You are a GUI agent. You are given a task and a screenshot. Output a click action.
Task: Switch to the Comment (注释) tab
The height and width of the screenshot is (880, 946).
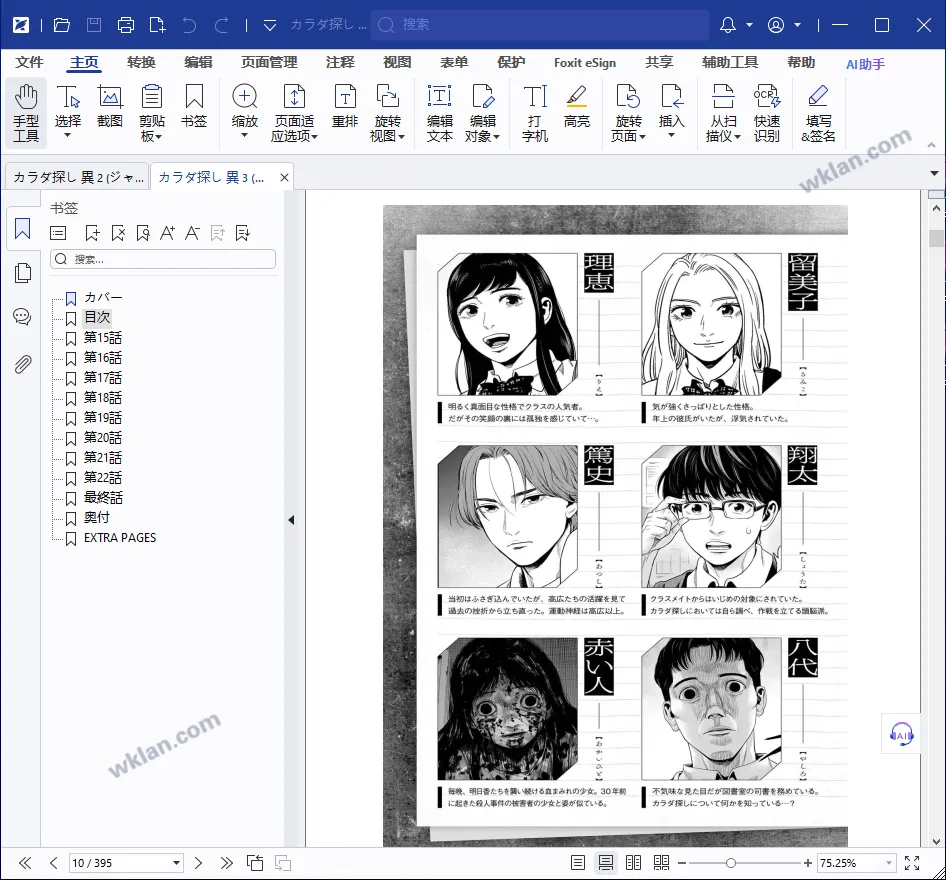(340, 63)
